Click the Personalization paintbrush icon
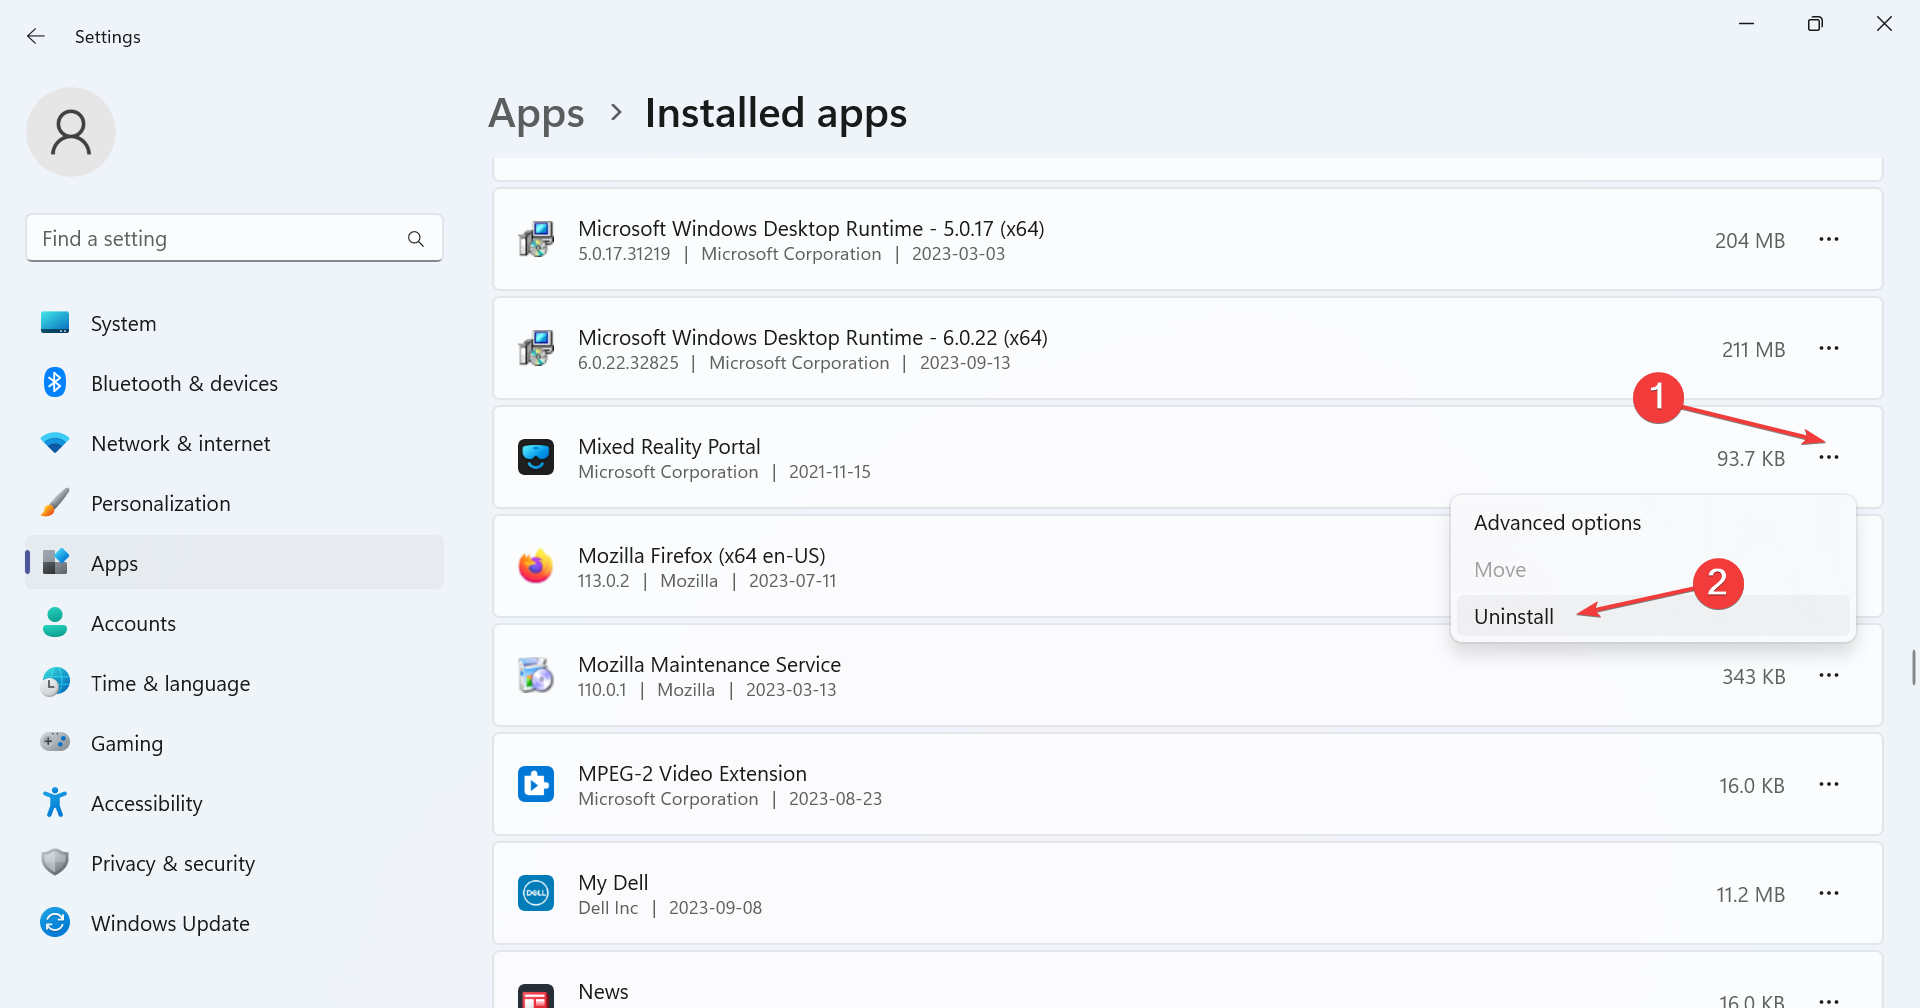 (x=55, y=502)
